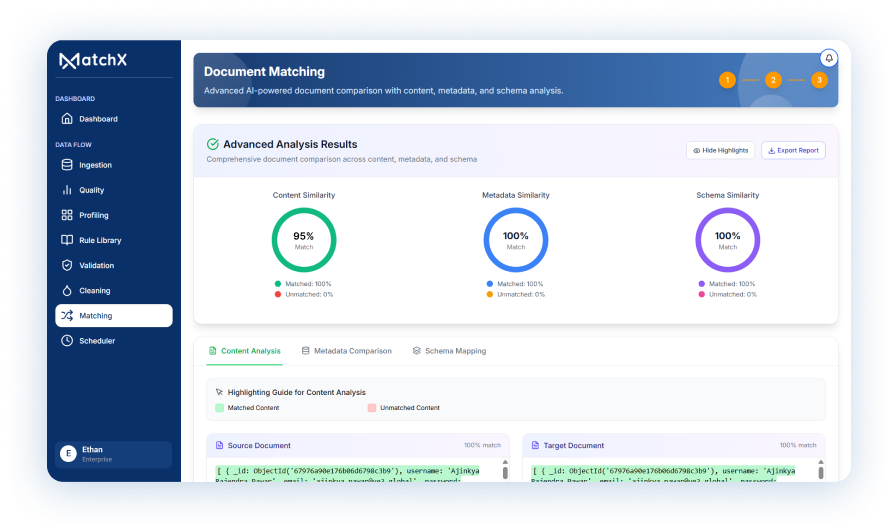Go to step 2 indicator
The image size is (894, 532).
(x=773, y=80)
